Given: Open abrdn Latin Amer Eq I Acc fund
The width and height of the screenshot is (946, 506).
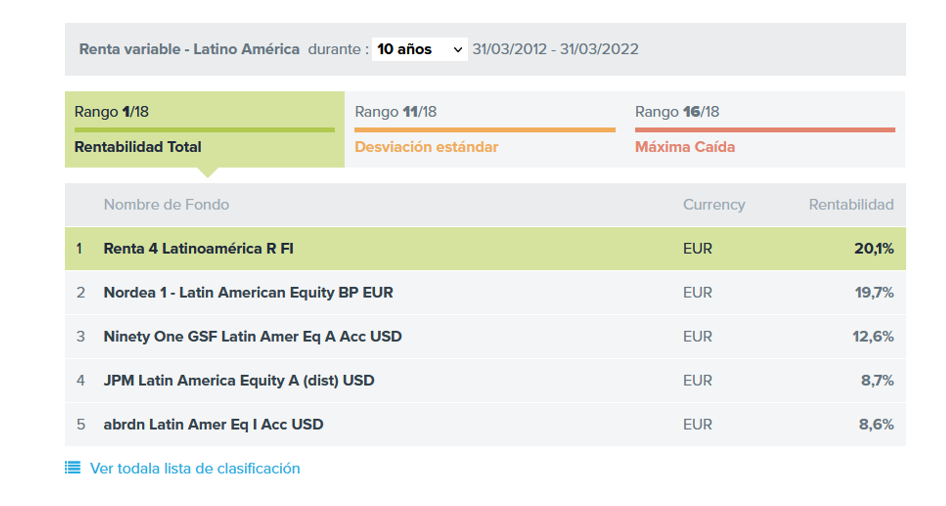Looking at the screenshot, I should click(214, 425).
